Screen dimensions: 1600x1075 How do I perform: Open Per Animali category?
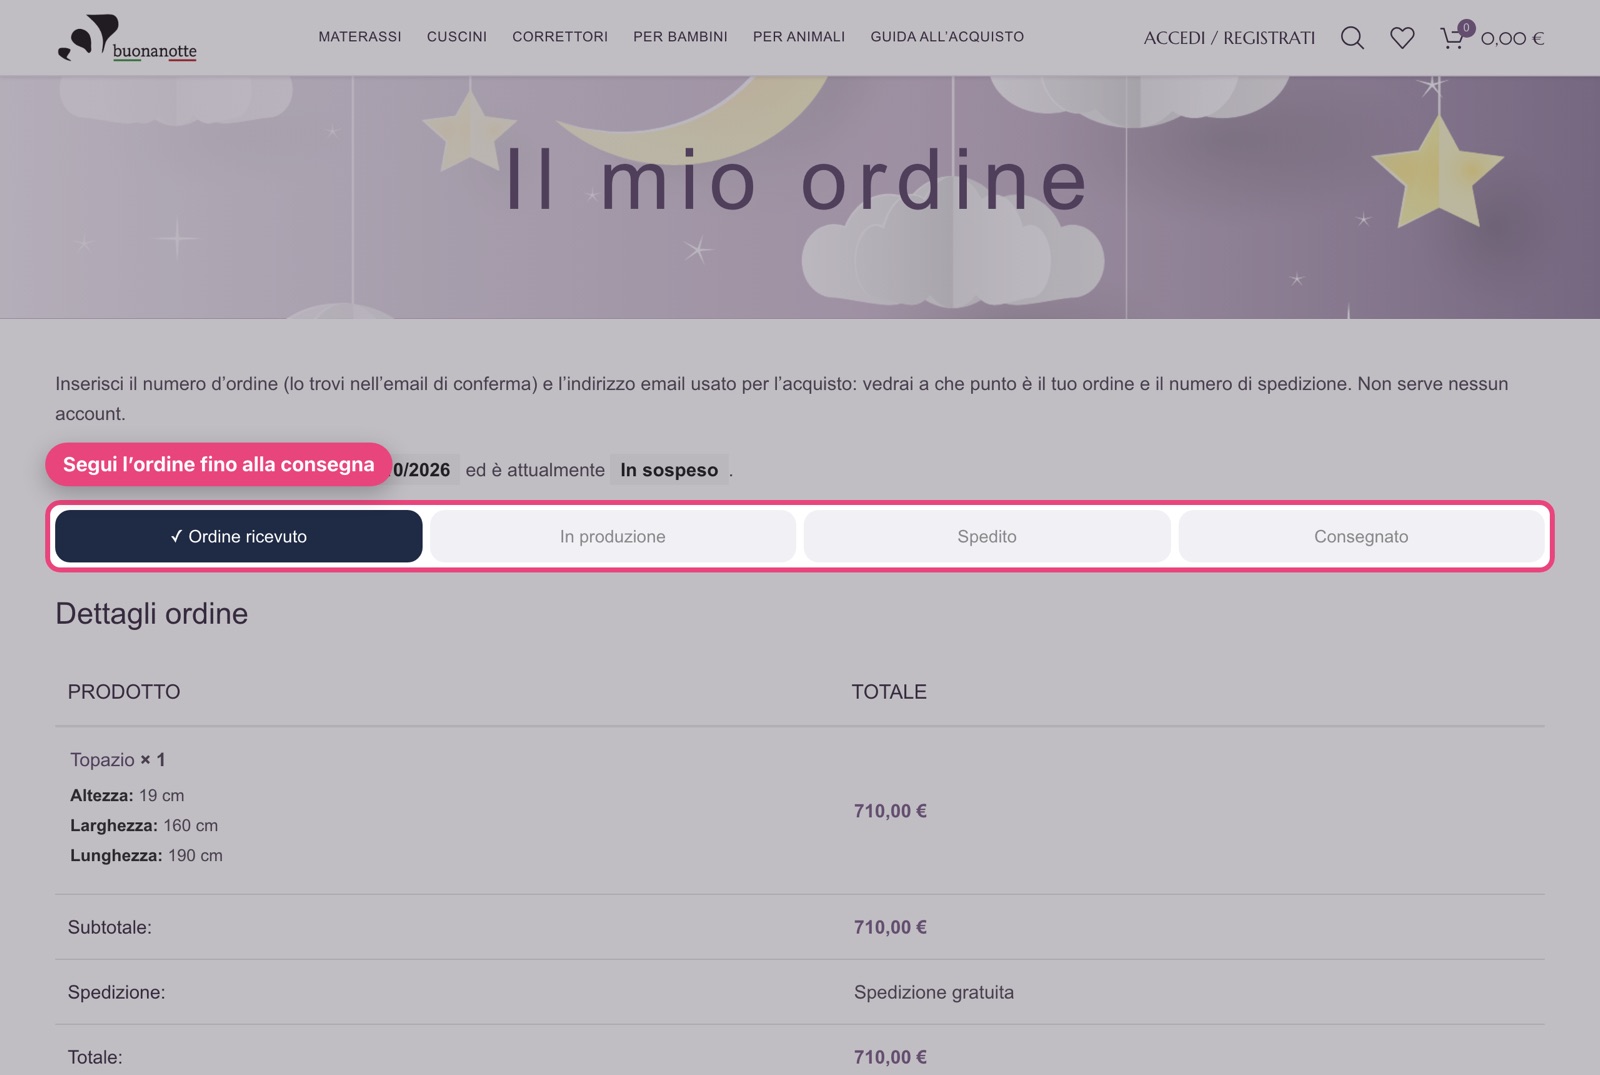click(x=799, y=37)
